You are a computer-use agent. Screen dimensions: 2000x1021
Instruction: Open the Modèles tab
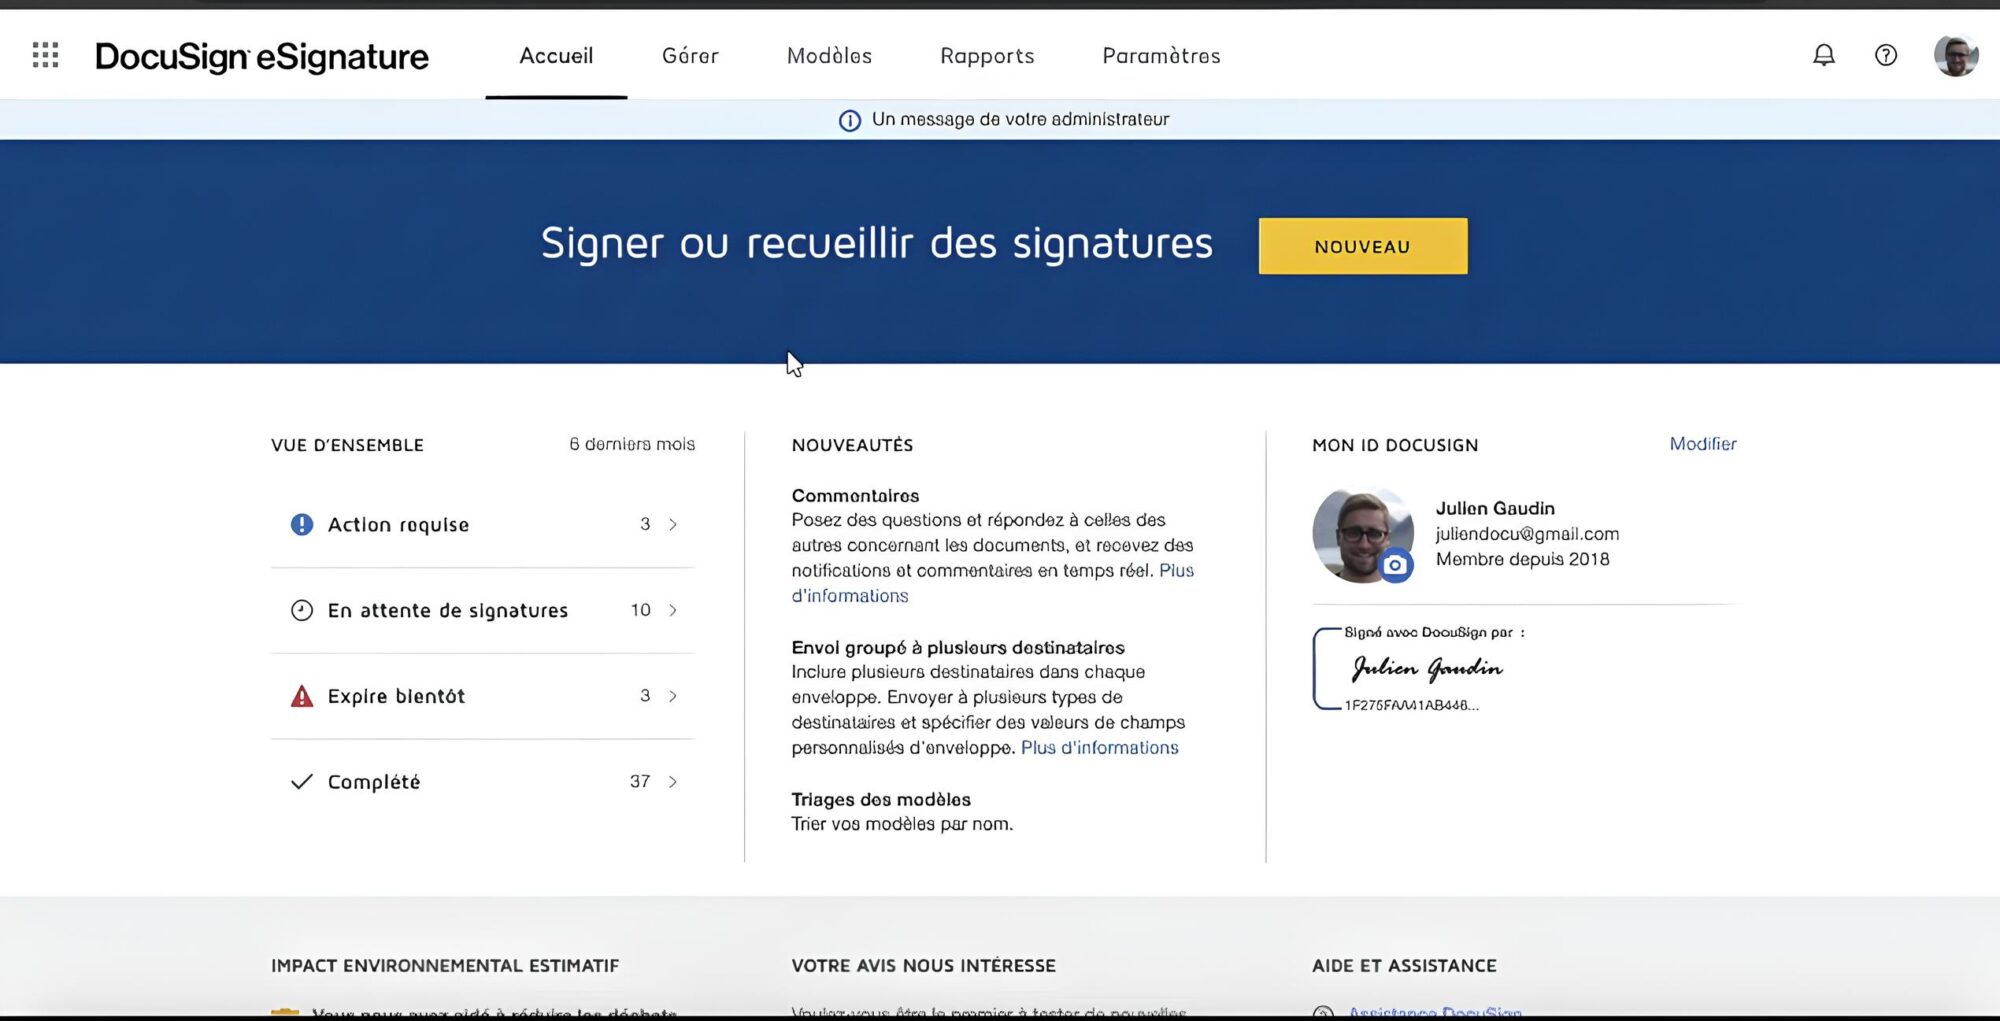point(829,56)
